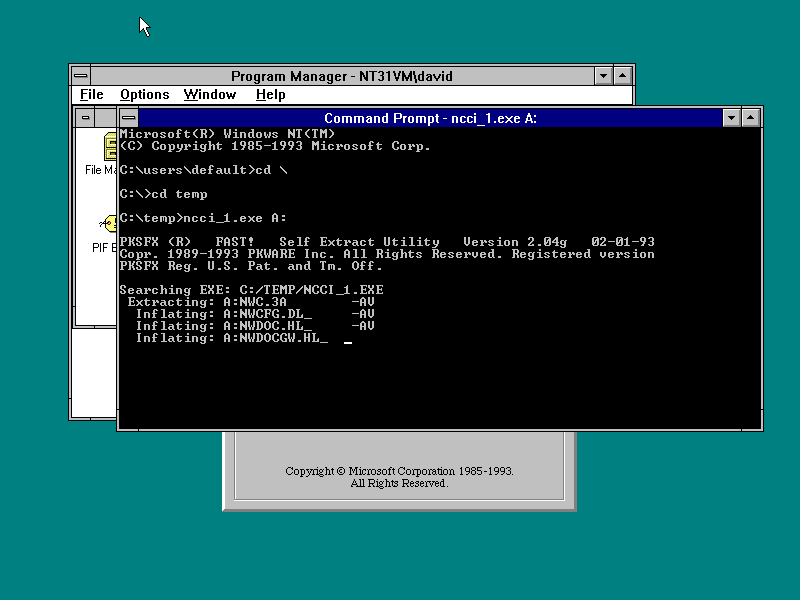Open the File menu in Program Manager
The height and width of the screenshot is (600, 800).
pos(91,94)
